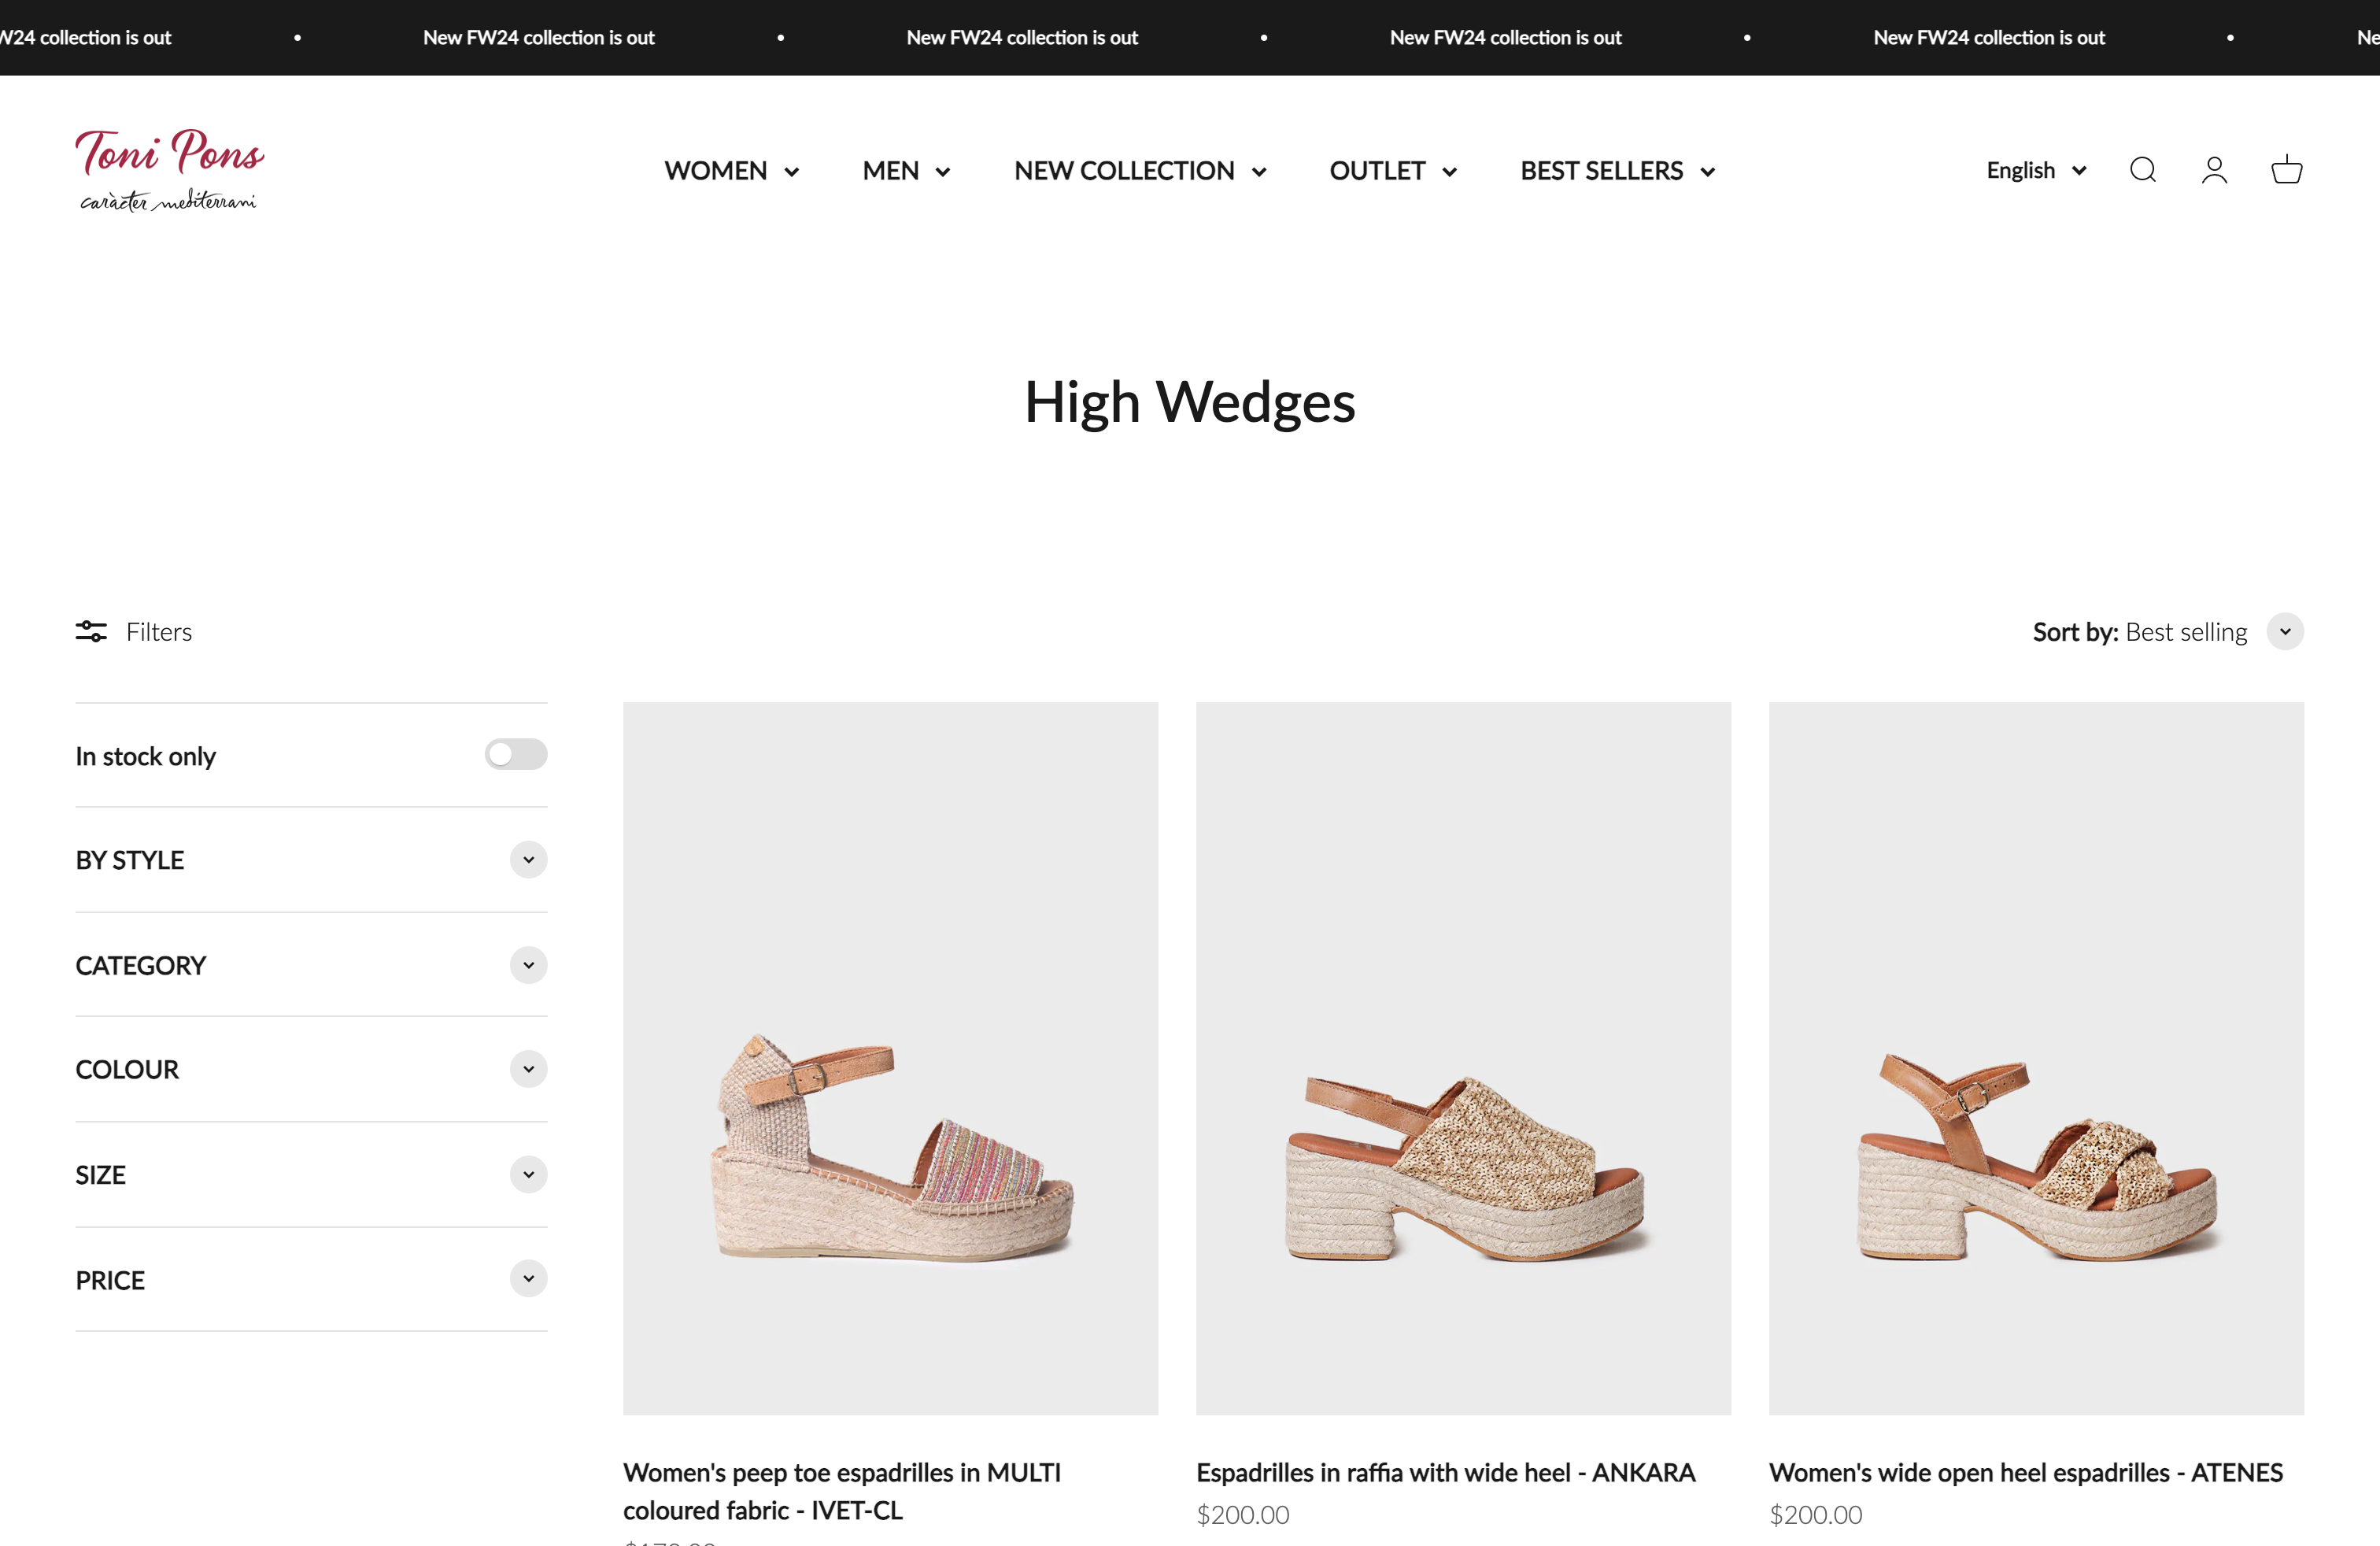Image resolution: width=2380 pixels, height=1546 pixels.
Task: Click the Filters sliders icon
Action: [x=91, y=631]
